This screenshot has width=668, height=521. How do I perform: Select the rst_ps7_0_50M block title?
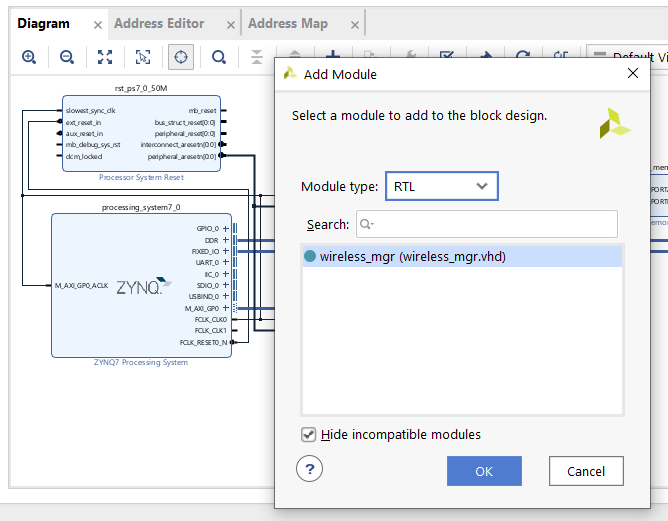click(x=141, y=88)
